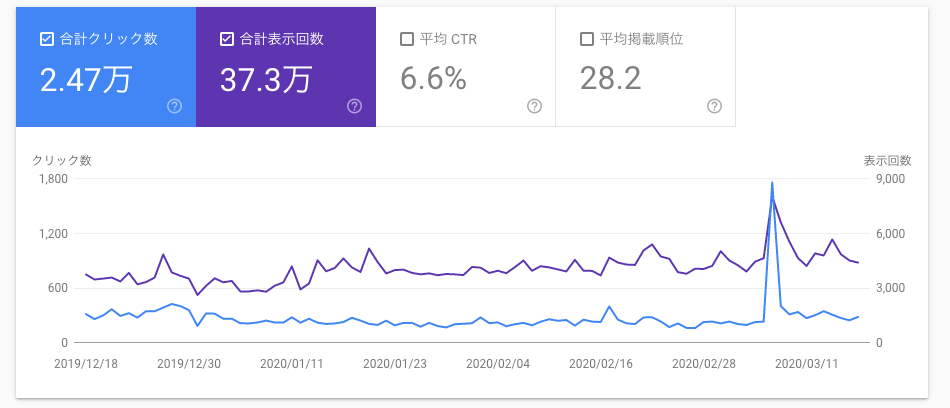
Task: Select the 2.47万 total clicks value
Action: point(85,79)
